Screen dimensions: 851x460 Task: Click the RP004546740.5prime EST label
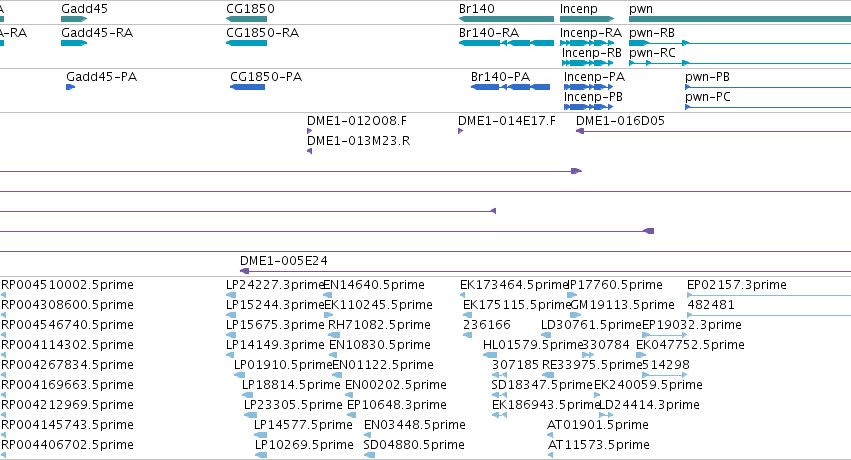point(67,325)
